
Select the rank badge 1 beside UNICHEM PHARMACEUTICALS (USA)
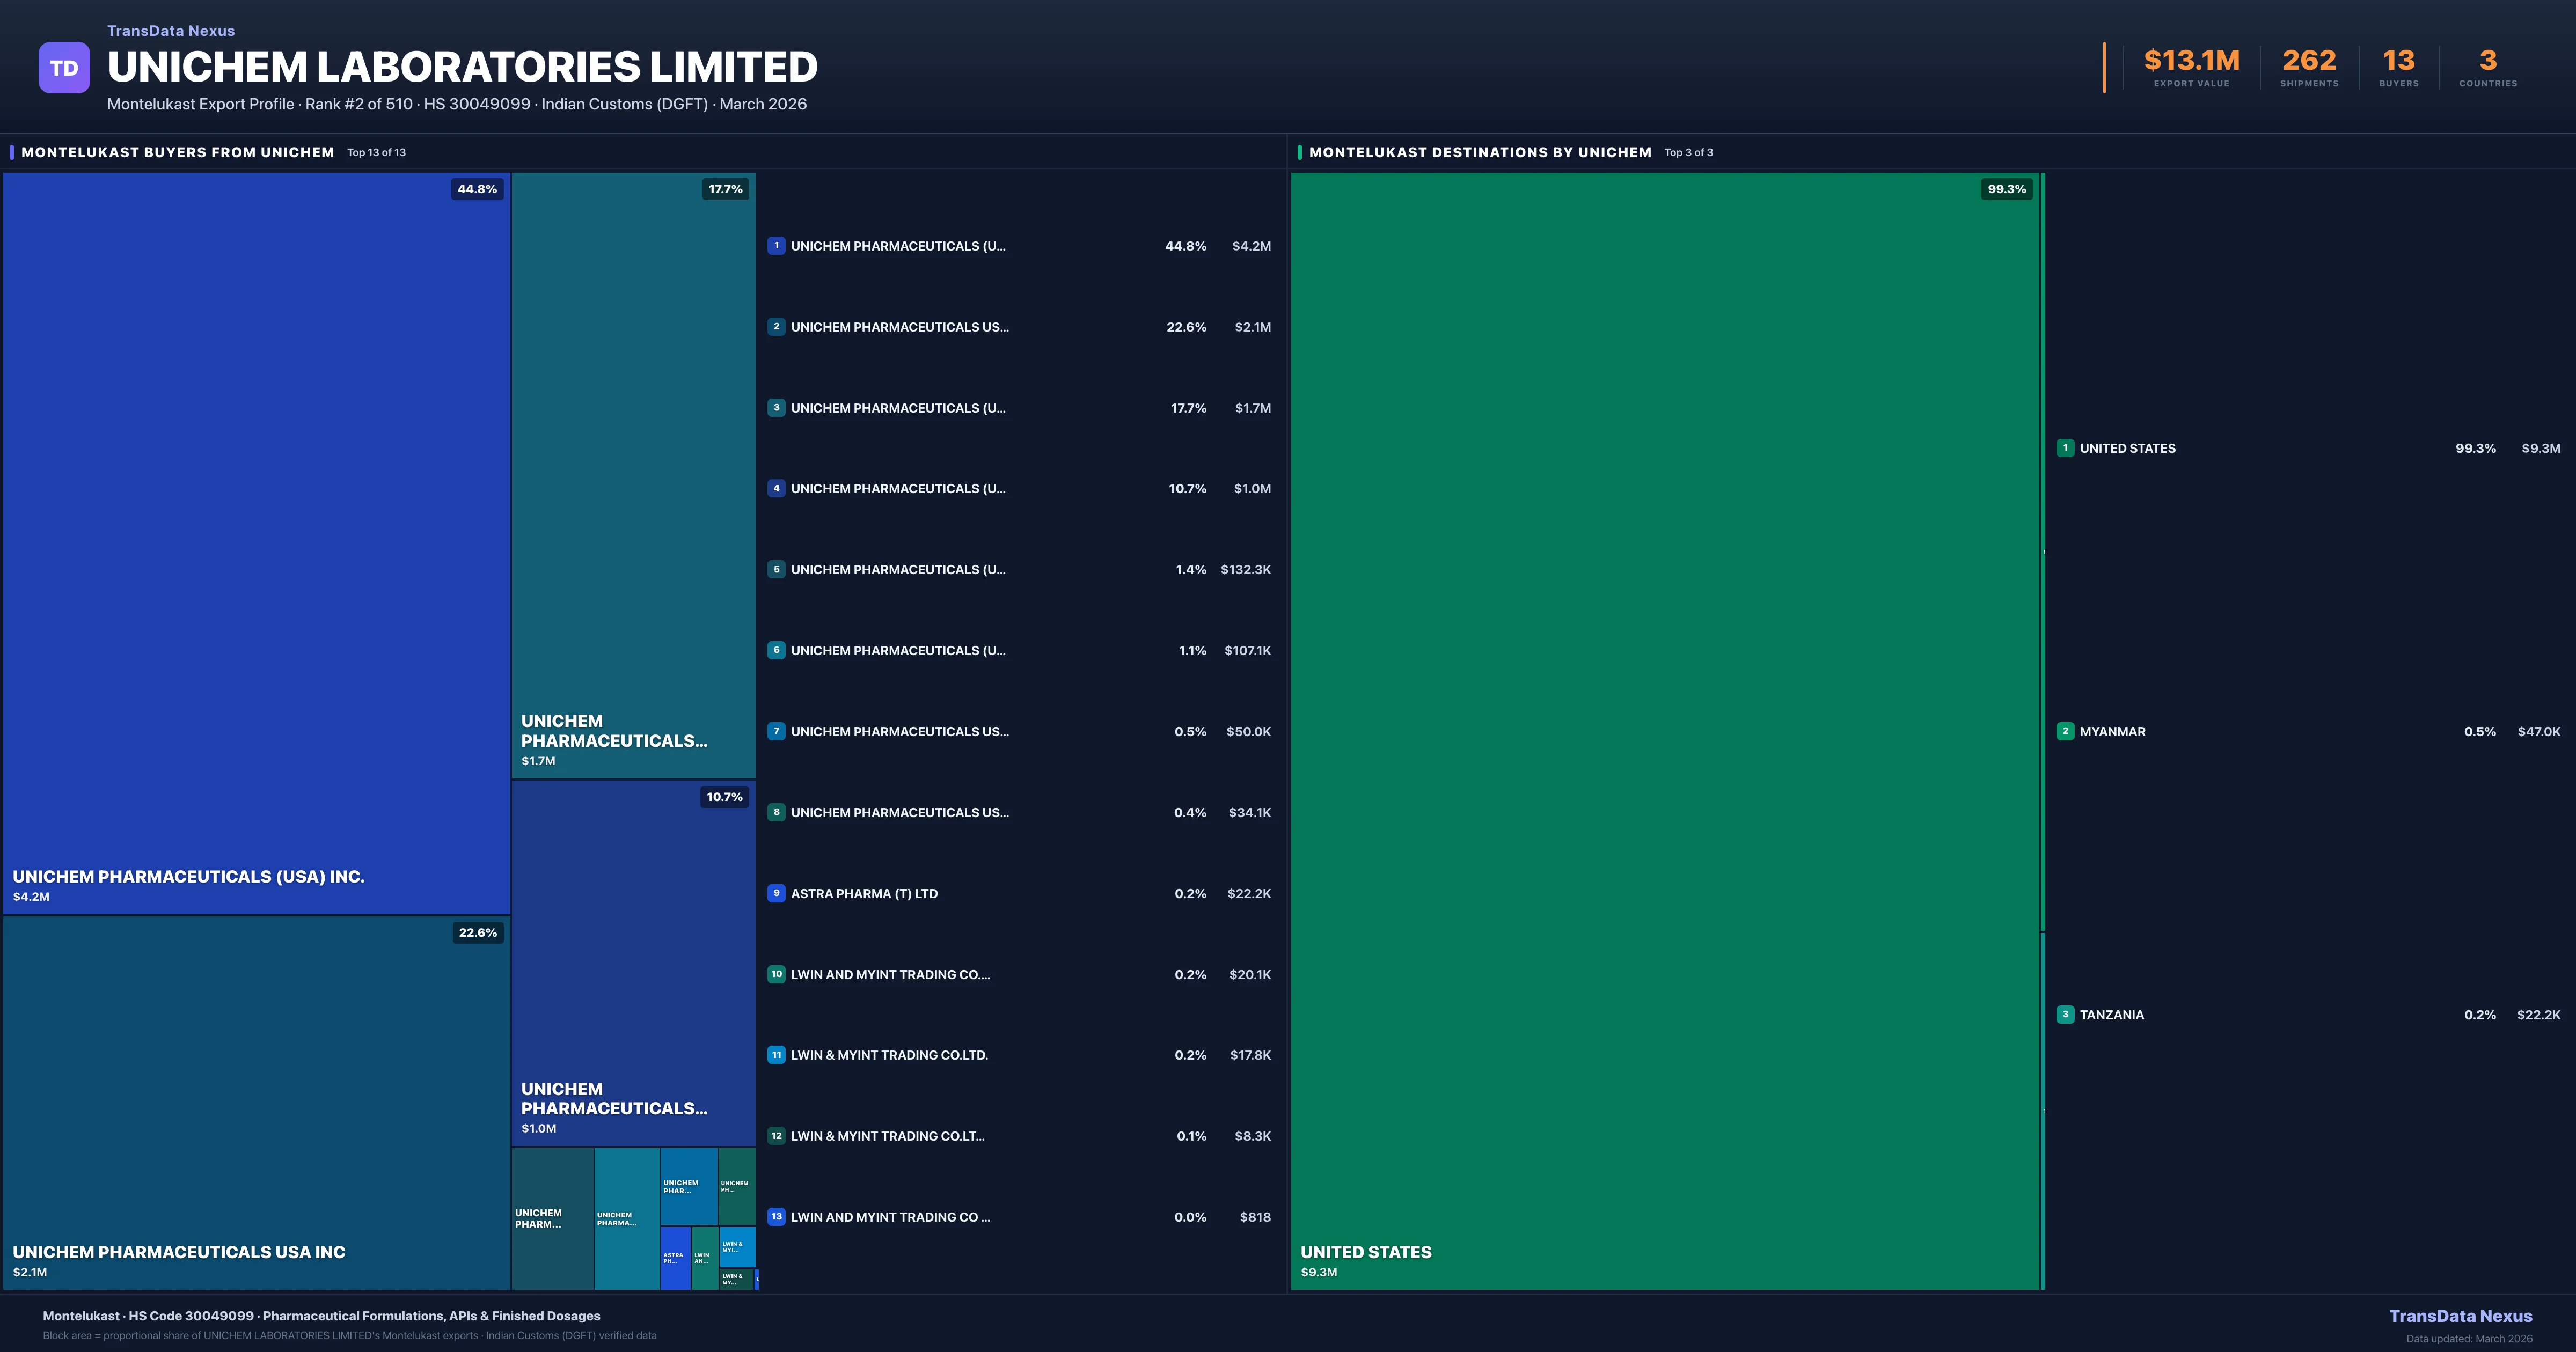[777, 246]
